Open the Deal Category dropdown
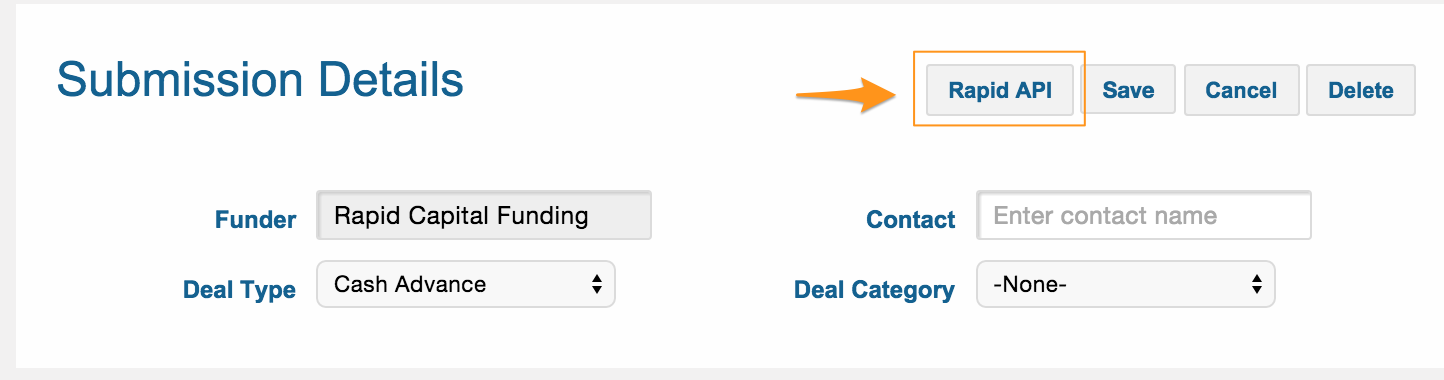1444x380 pixels. (1126, 284)
